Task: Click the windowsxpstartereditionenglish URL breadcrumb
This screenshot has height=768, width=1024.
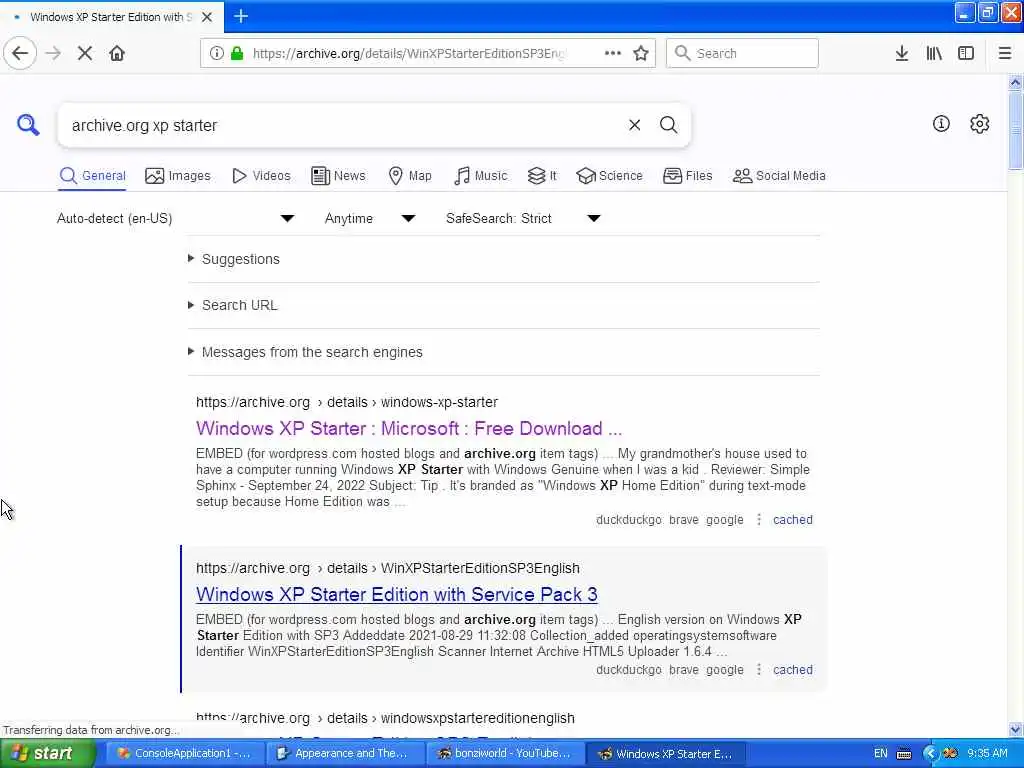Action: [x=385, y=718]
